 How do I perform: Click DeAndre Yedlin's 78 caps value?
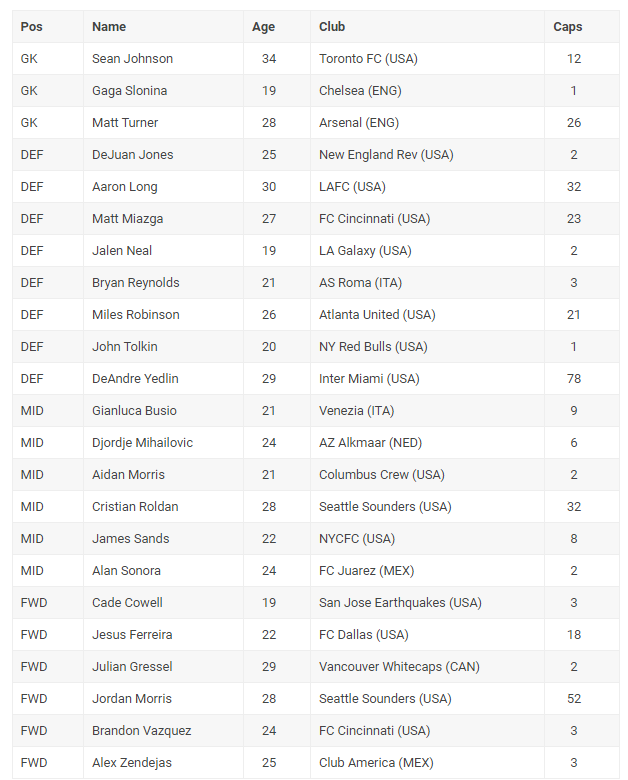click(574, 379)
